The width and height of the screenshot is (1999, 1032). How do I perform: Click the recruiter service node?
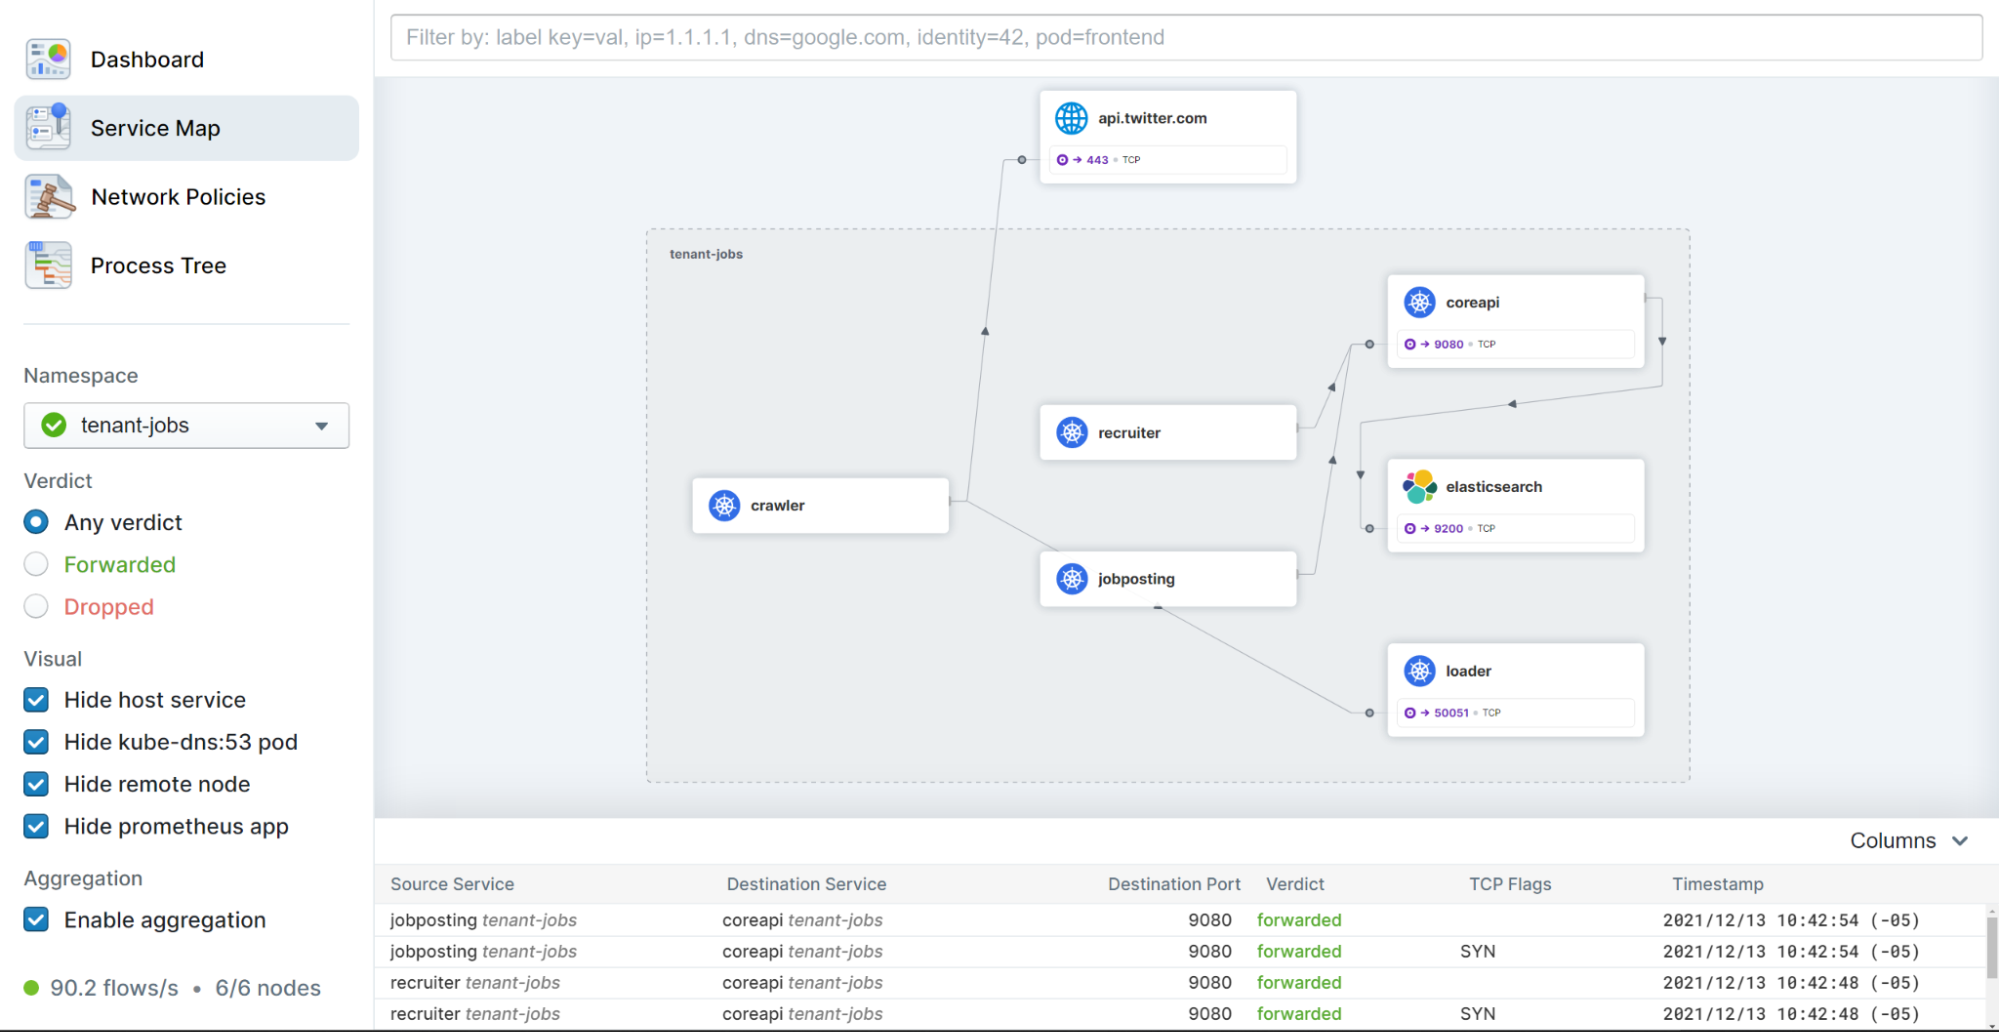point(1167,433)
